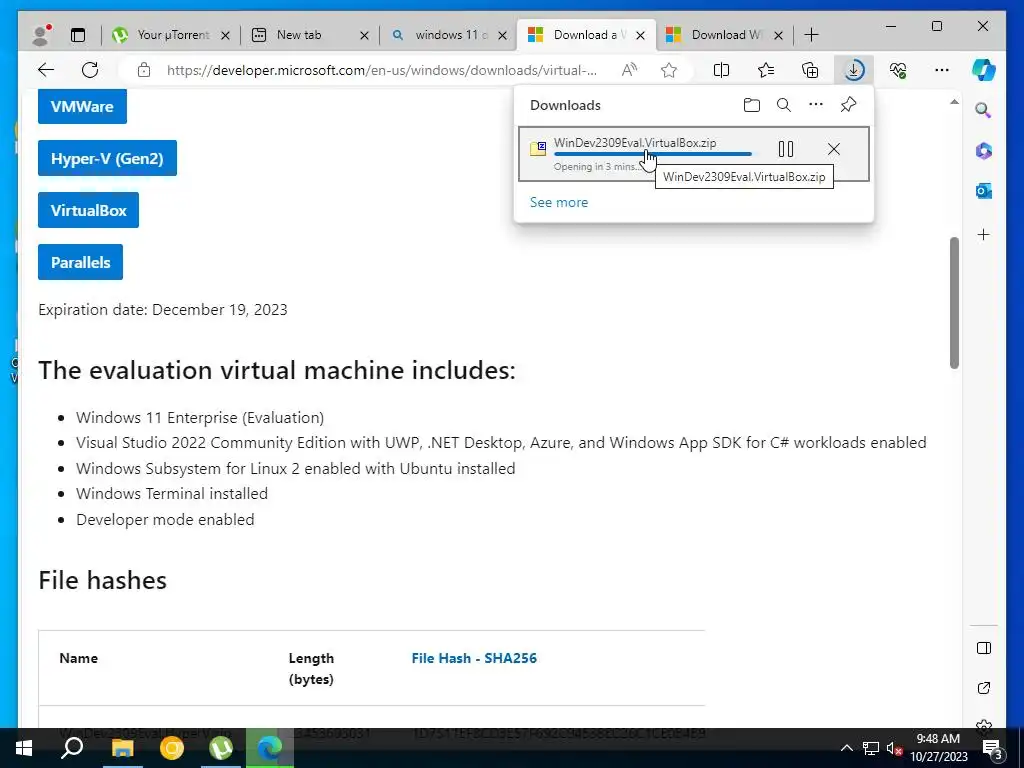Open more options in Downloads panel

click(x=816, y=104)
